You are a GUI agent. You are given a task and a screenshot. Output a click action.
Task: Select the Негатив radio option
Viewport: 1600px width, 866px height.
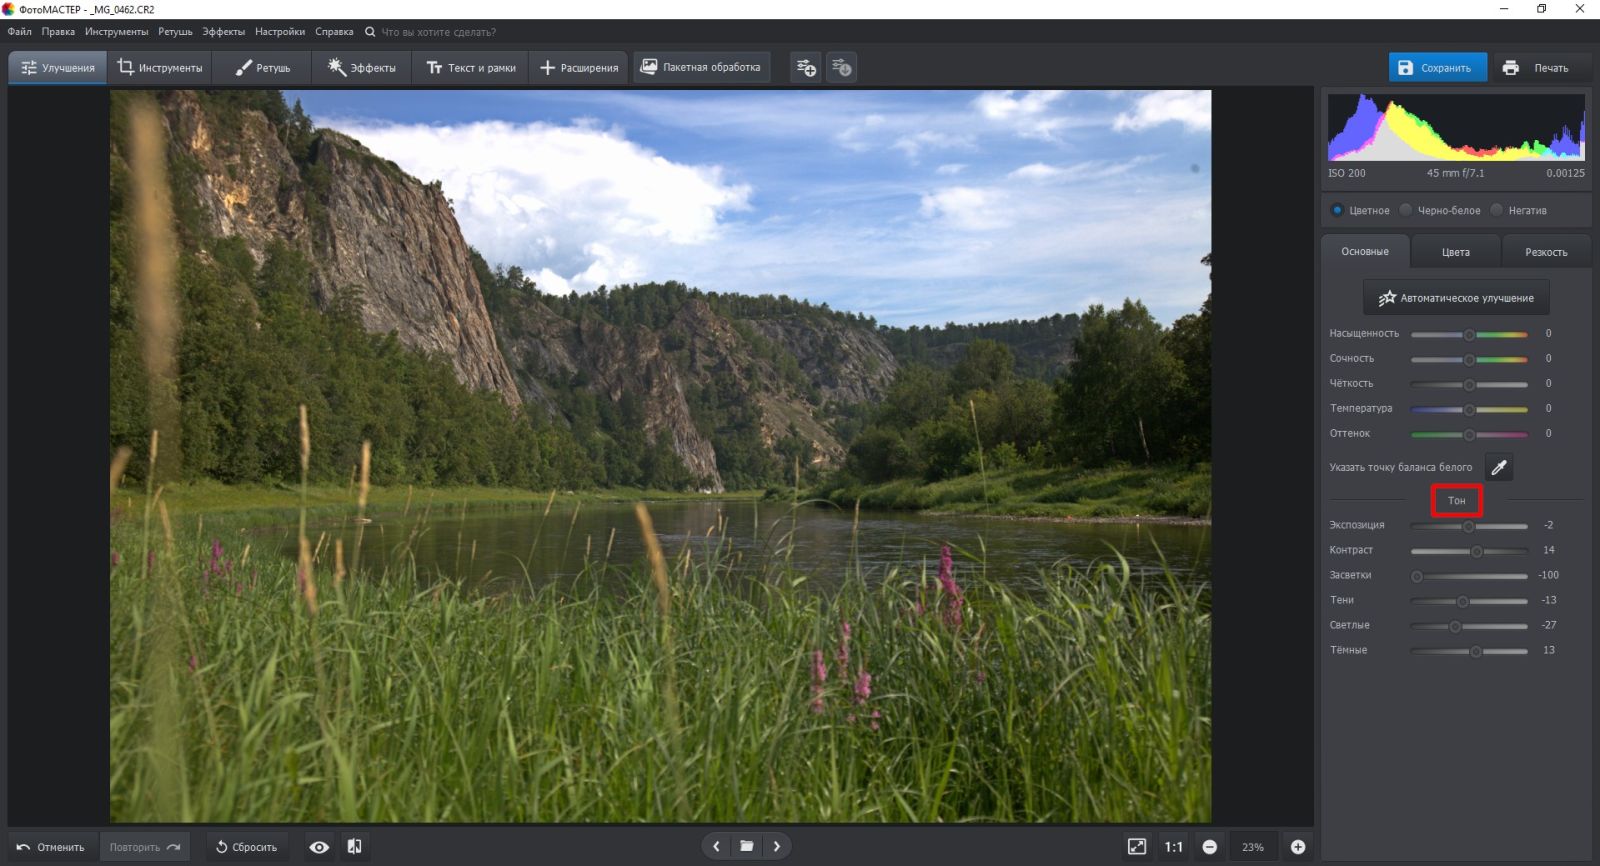[x=1497, y=210]
